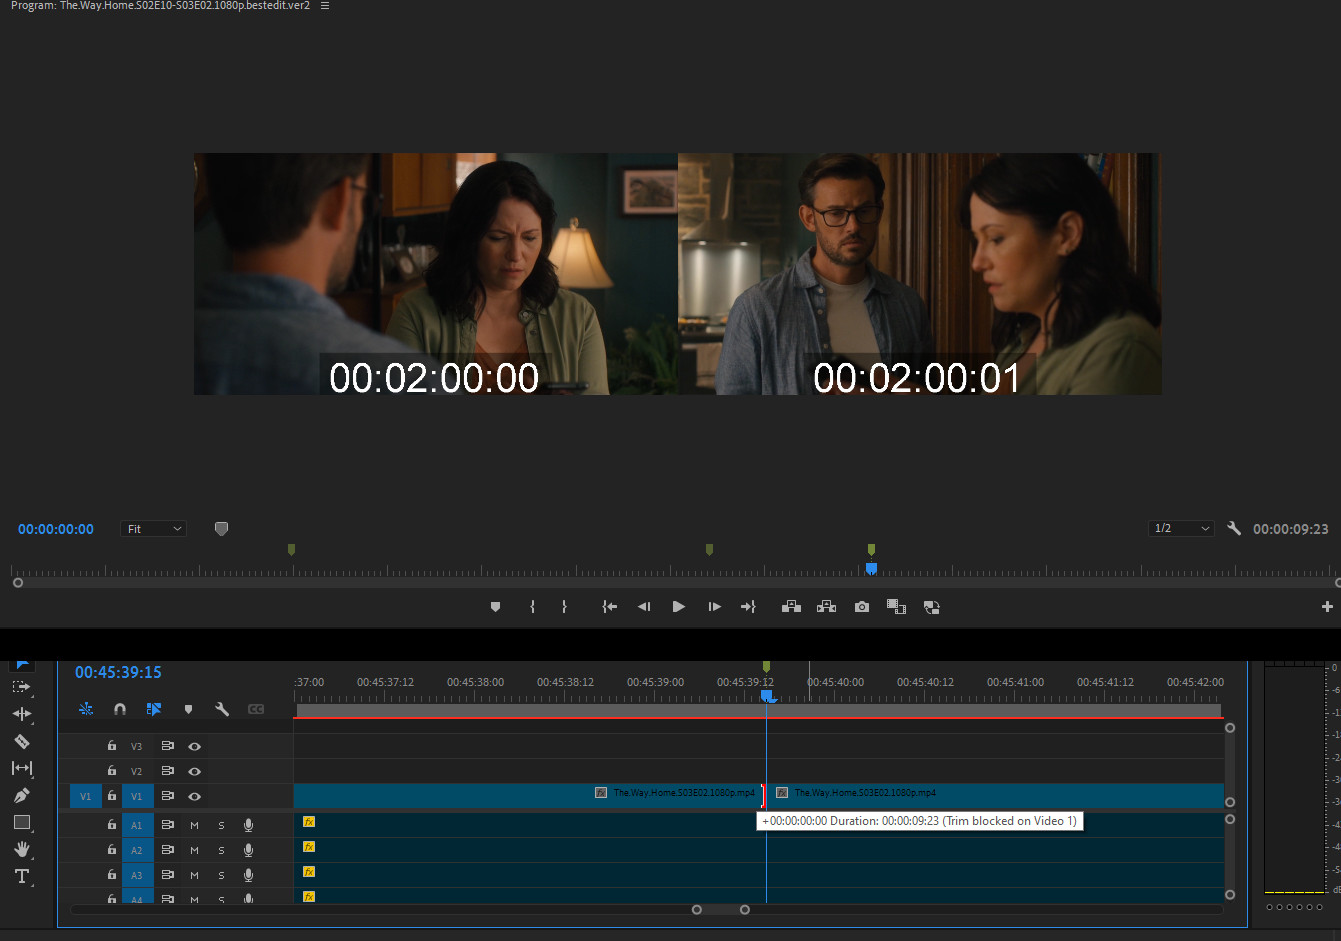The image size is (1341, 941).
Task: Select the Slip tool
Action: tap(21, 768)
